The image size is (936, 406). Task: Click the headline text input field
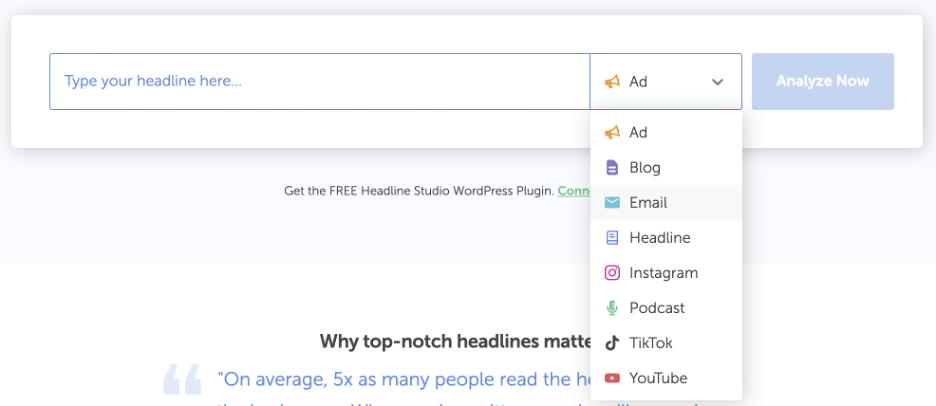tap(319, 81)
